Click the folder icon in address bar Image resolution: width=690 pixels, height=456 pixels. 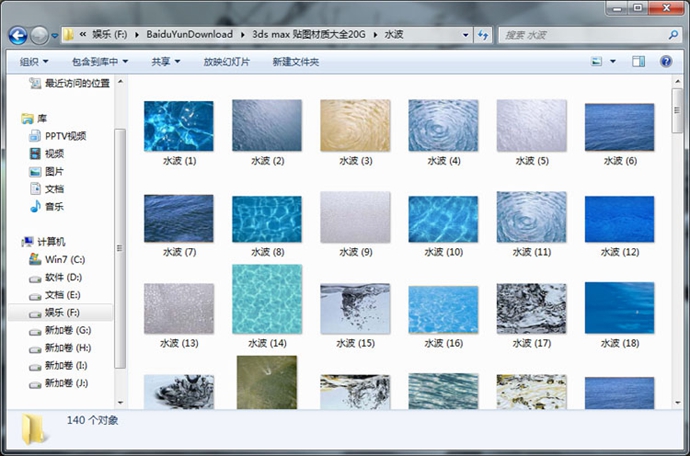tap(68, 35)
